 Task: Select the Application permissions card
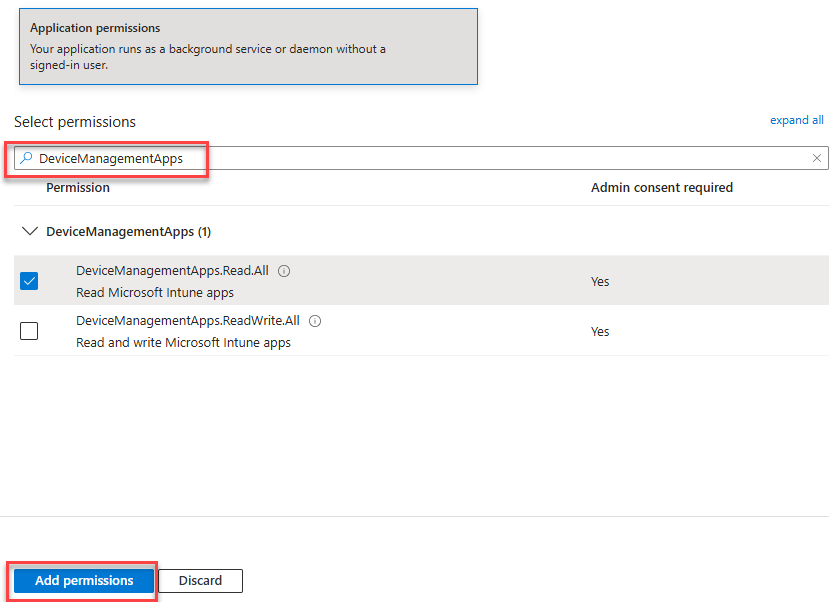248,46
